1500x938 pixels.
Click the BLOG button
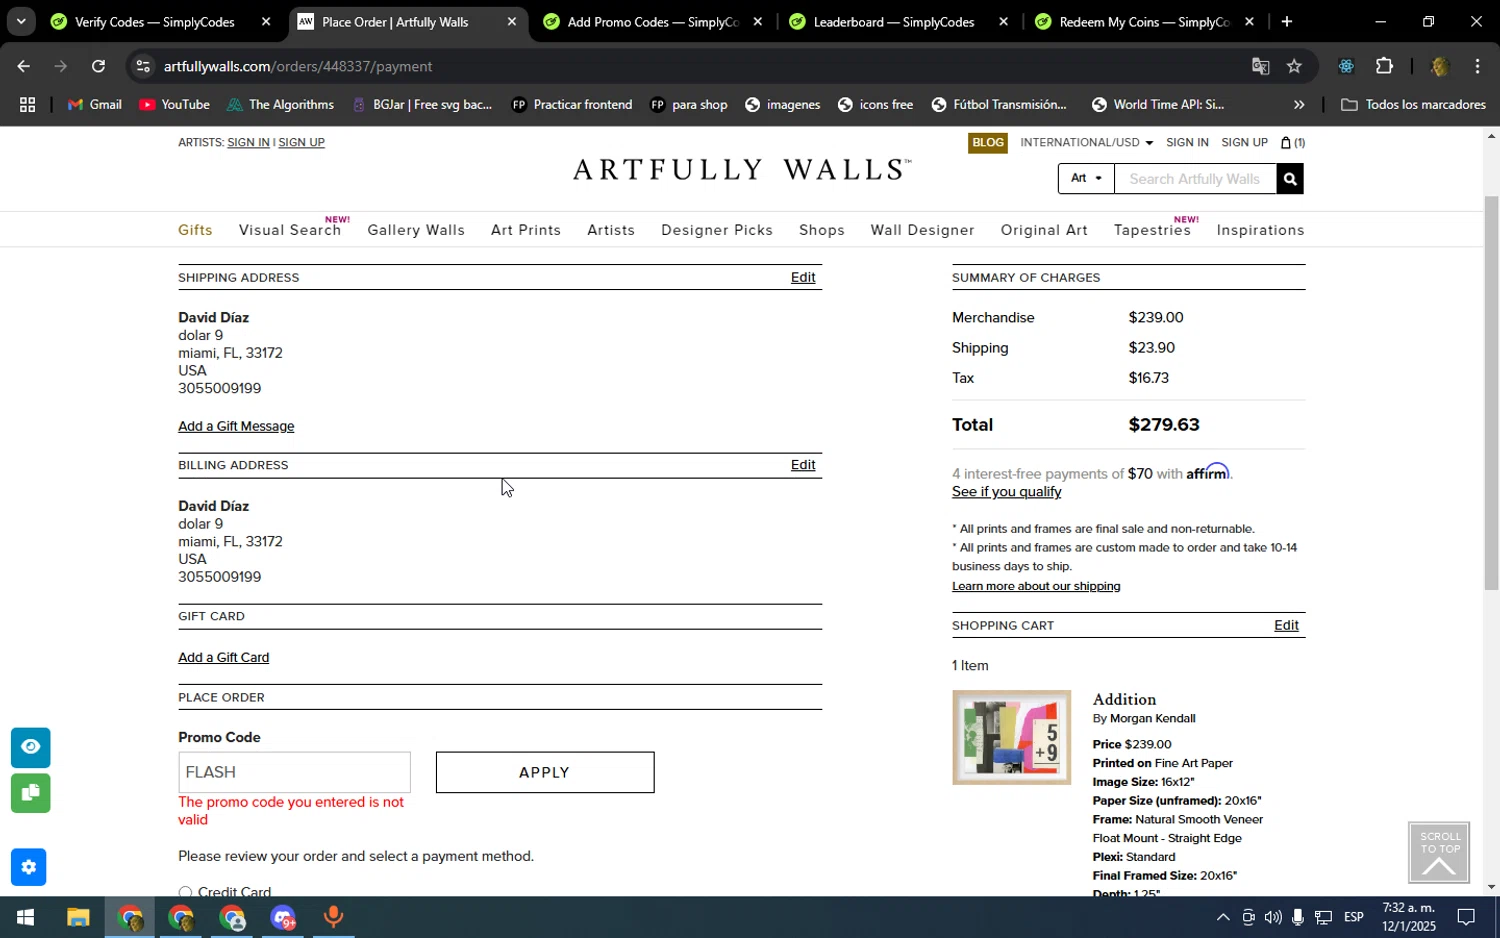[988, 143]
